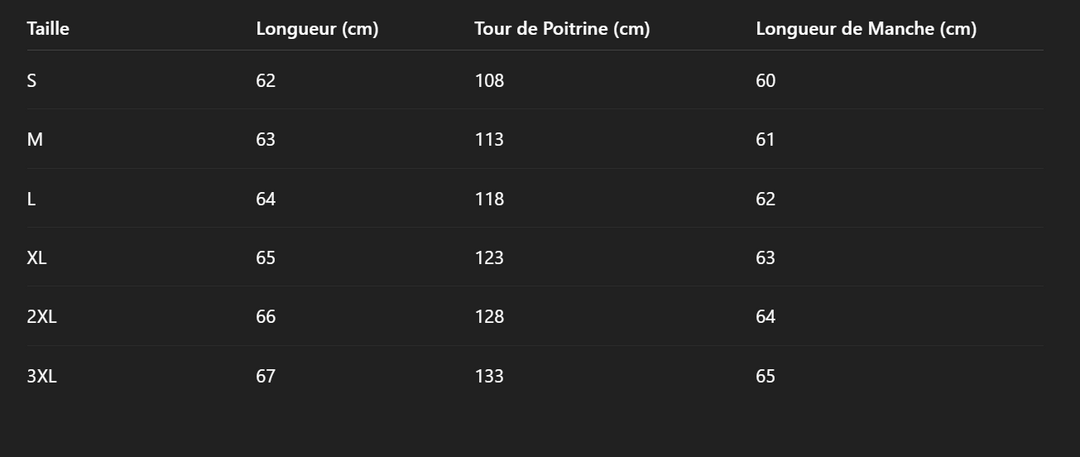Click the Longueur (cm) column header
Screen dimensions: 1080x457
(x=317, y=29)
